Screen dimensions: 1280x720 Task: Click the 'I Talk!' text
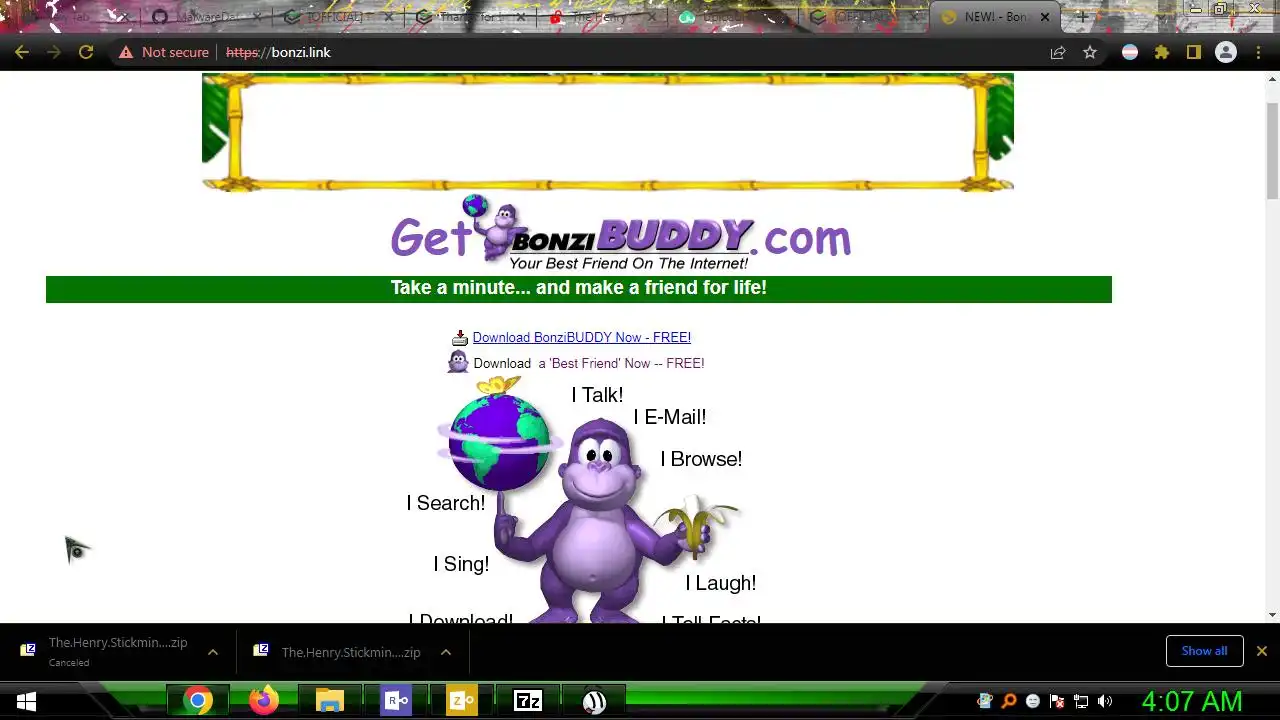tap(597, 395)
